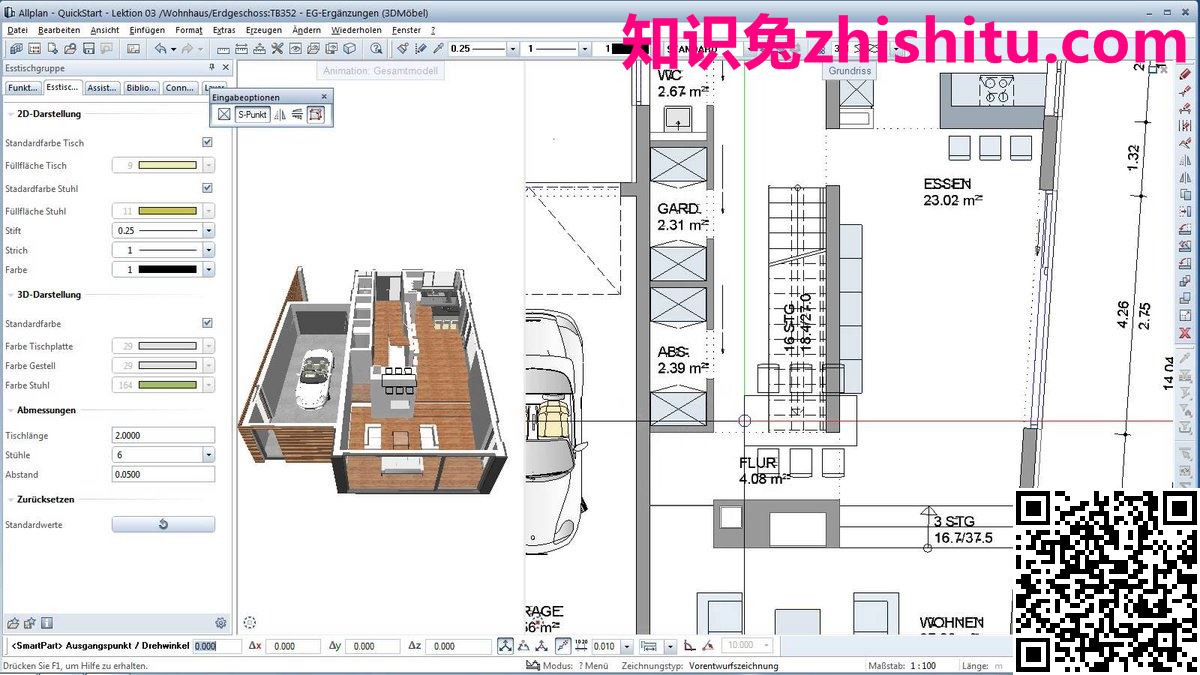Click the Maßstab 1 : 100 status value
Viewport: 1200px width, 675px height.
point(921,666)
